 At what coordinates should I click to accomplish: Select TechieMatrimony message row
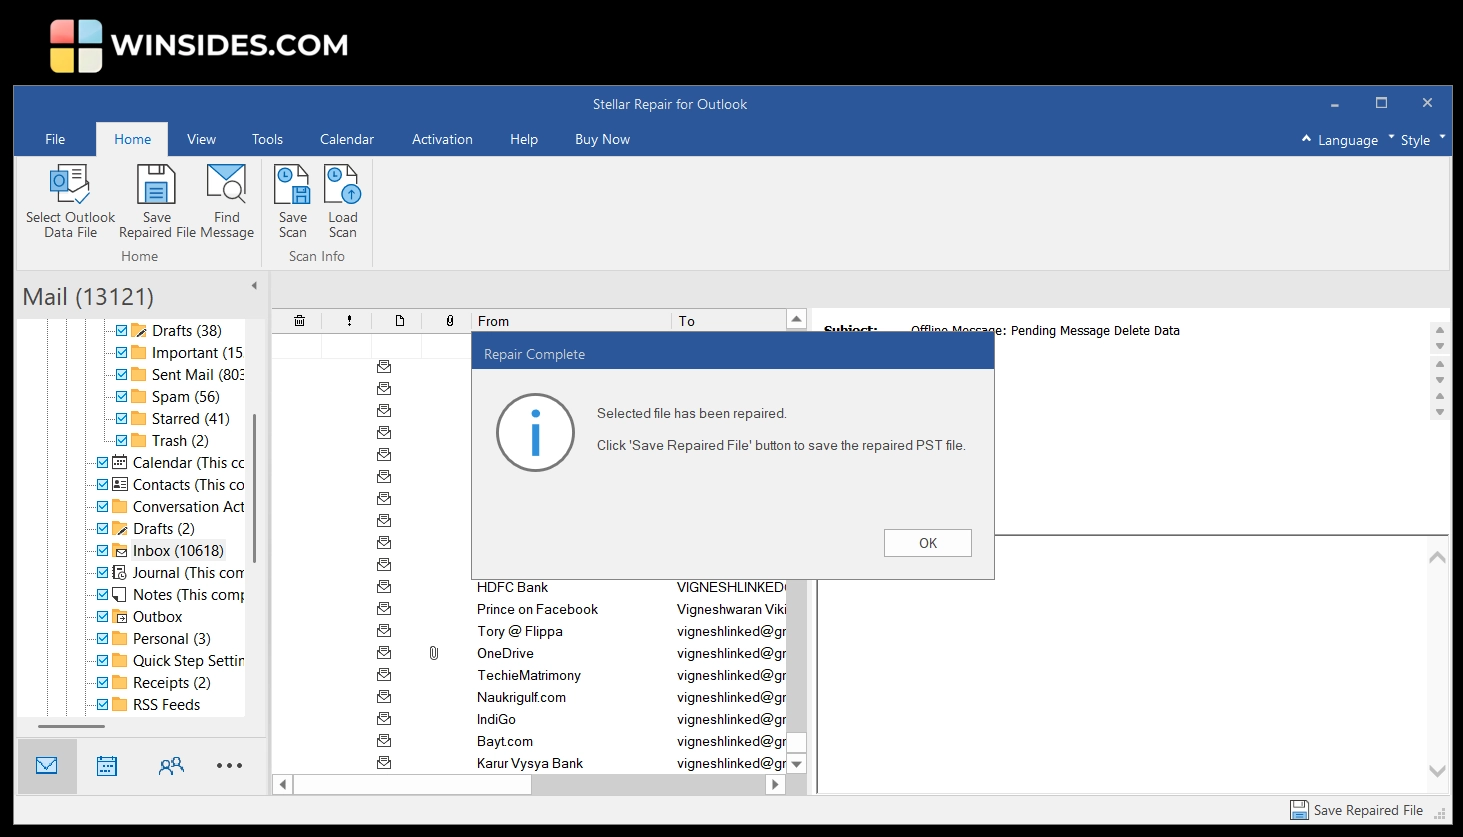point(529,675)
